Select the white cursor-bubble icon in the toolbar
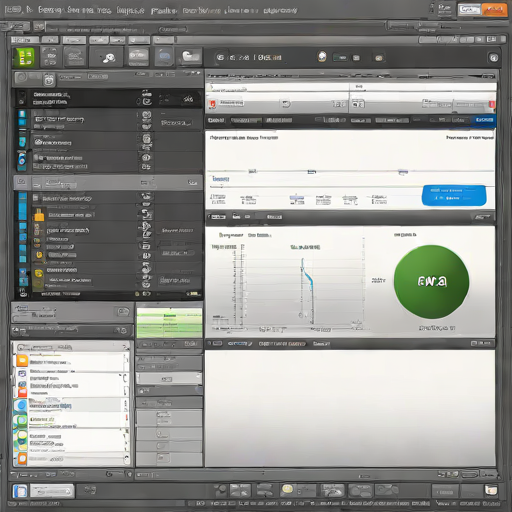This screenshot has height=512, width=512. (x=107, y=58)
